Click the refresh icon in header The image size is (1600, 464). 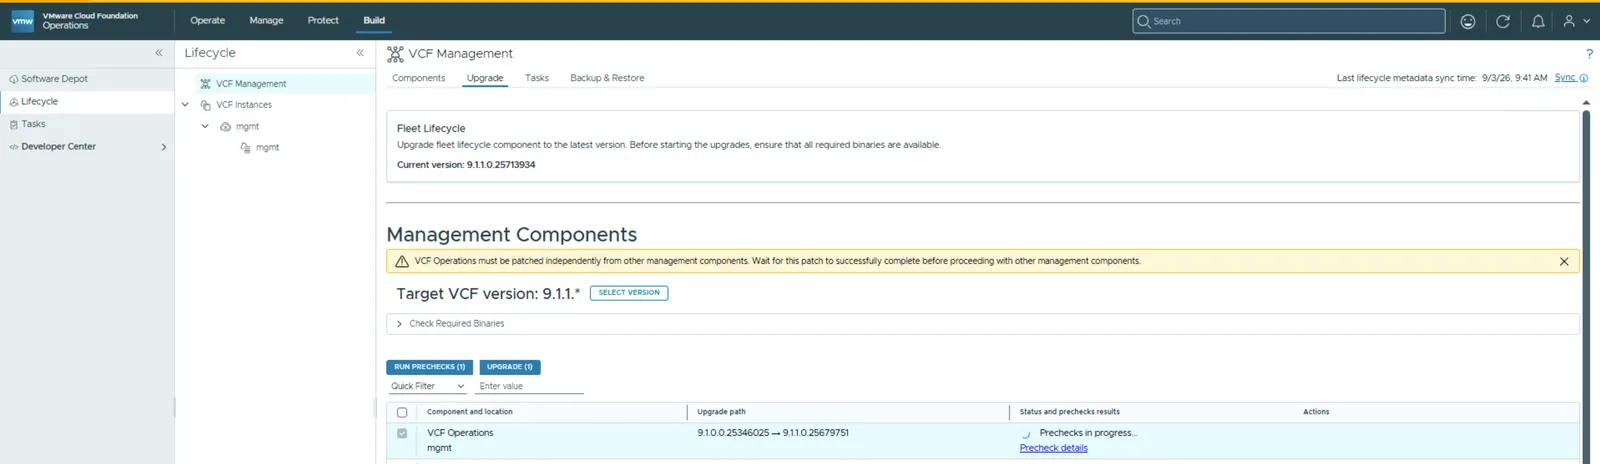pos(1503,21)
